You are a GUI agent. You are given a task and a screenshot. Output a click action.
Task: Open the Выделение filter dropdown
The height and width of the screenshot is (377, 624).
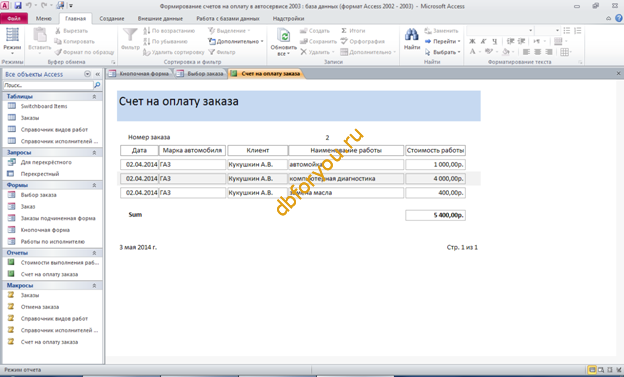(229, 31)
